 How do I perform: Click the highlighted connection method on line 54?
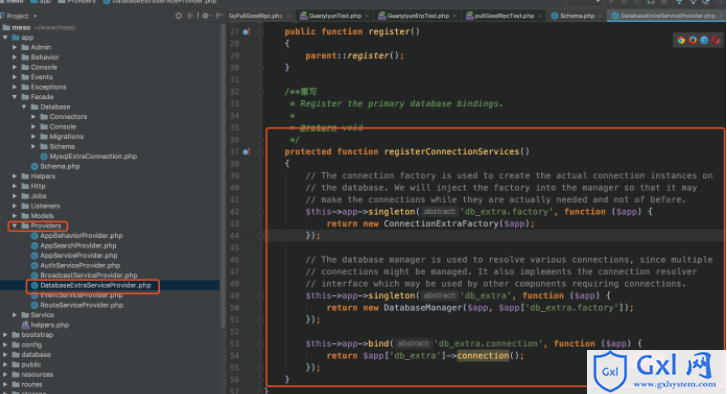click(x=483, y=356)
